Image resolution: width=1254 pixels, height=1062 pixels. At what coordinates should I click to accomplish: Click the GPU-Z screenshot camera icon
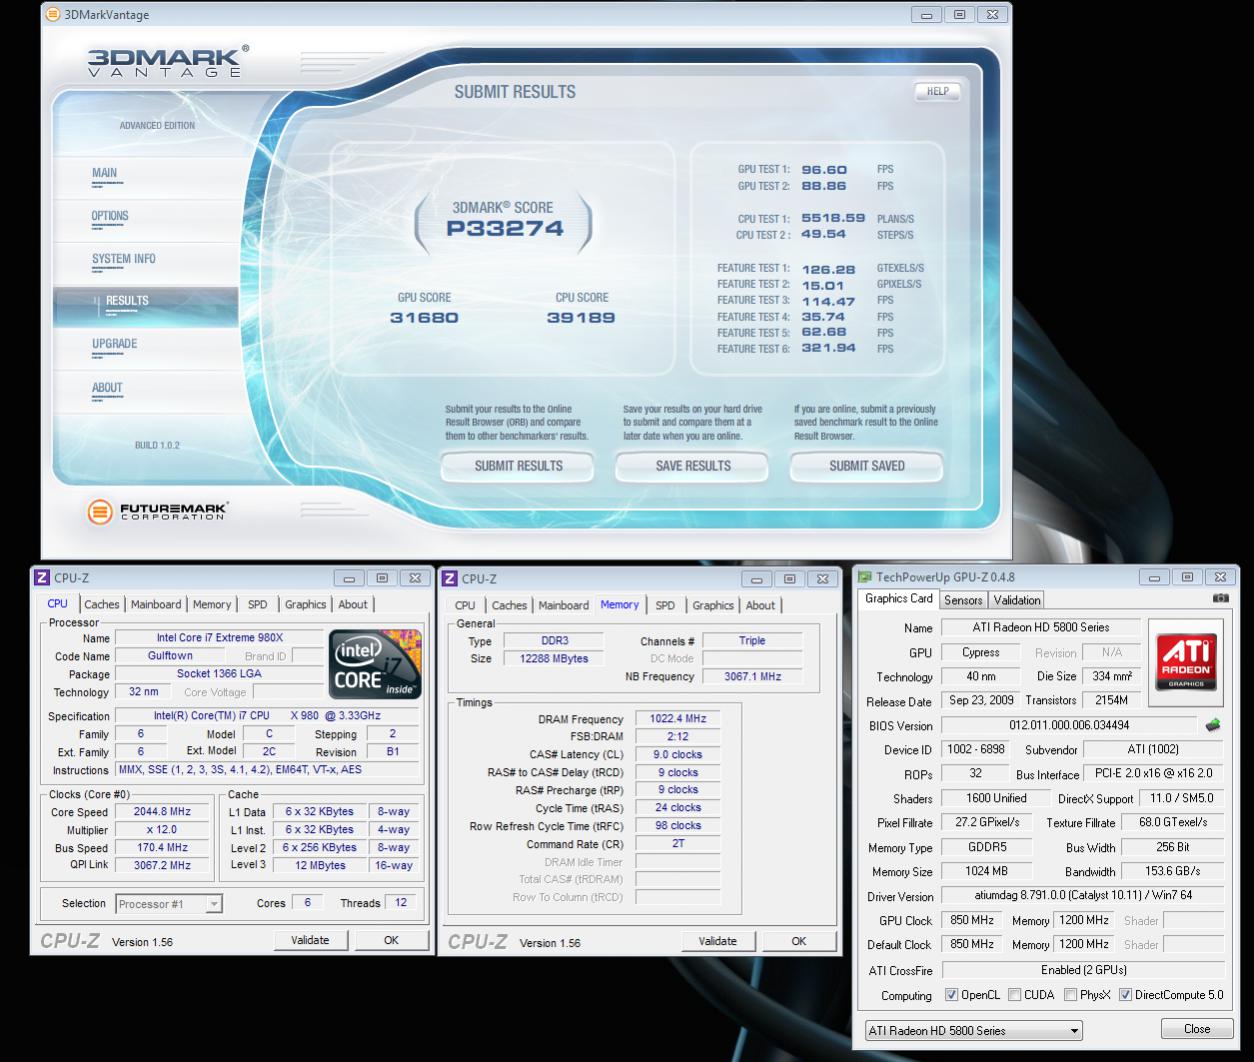(1220, 598)
